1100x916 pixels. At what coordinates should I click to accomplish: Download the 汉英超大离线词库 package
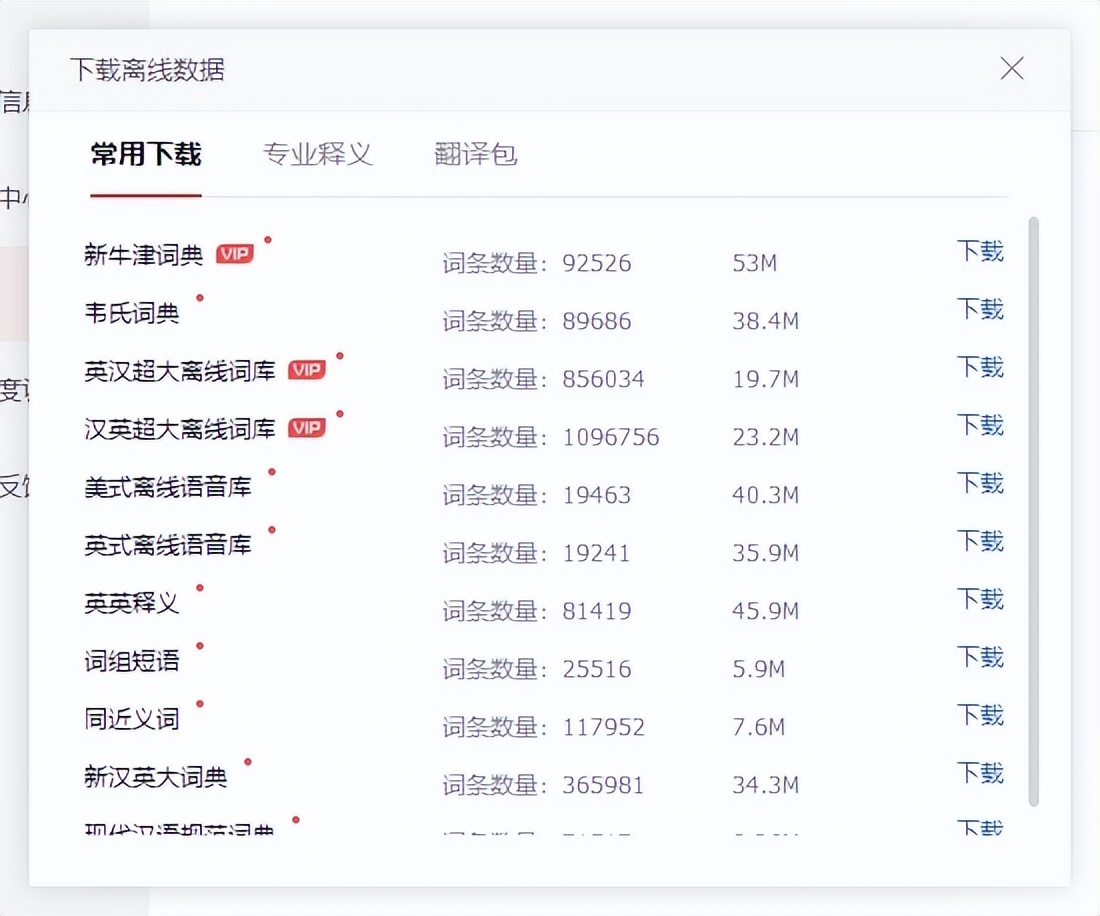click(x=979, y=425)
